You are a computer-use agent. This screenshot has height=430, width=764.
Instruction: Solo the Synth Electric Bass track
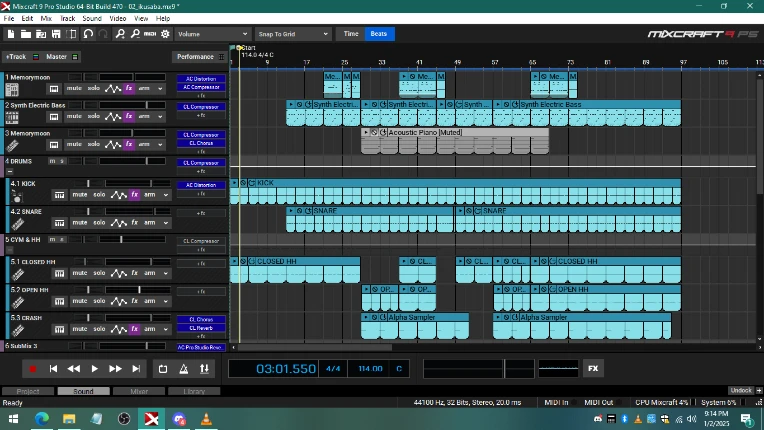click(94, 116)
